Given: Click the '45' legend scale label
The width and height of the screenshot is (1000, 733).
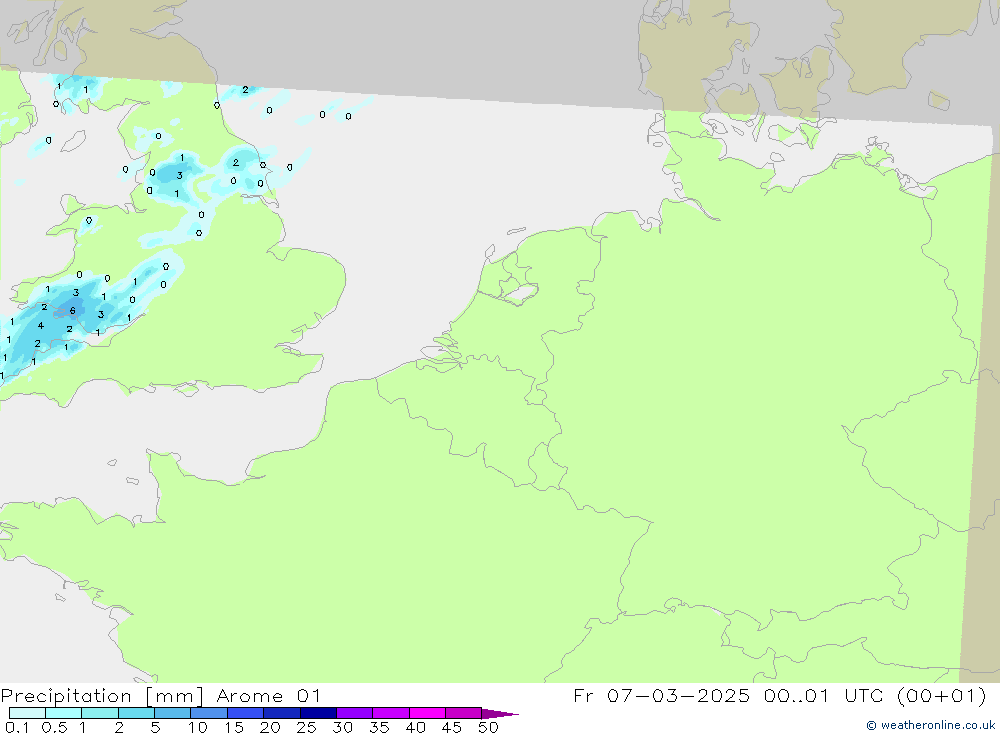Looking at the screenshot, I should 452,727.
